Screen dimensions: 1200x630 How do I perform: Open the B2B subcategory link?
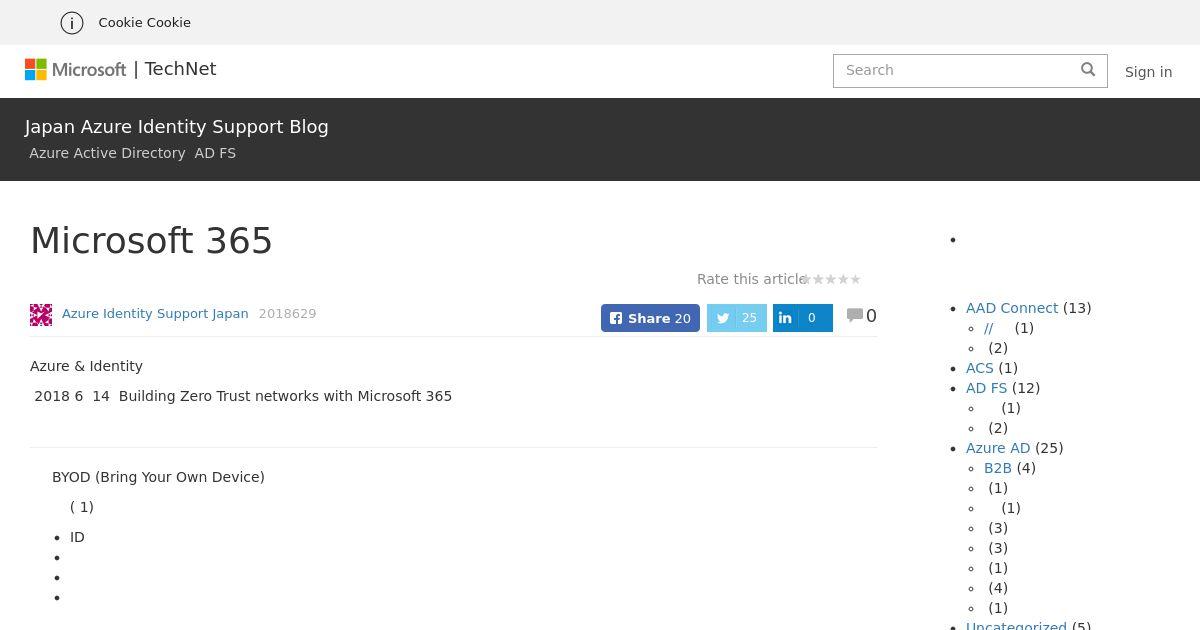pyautogui.click(x=998, y=468)
